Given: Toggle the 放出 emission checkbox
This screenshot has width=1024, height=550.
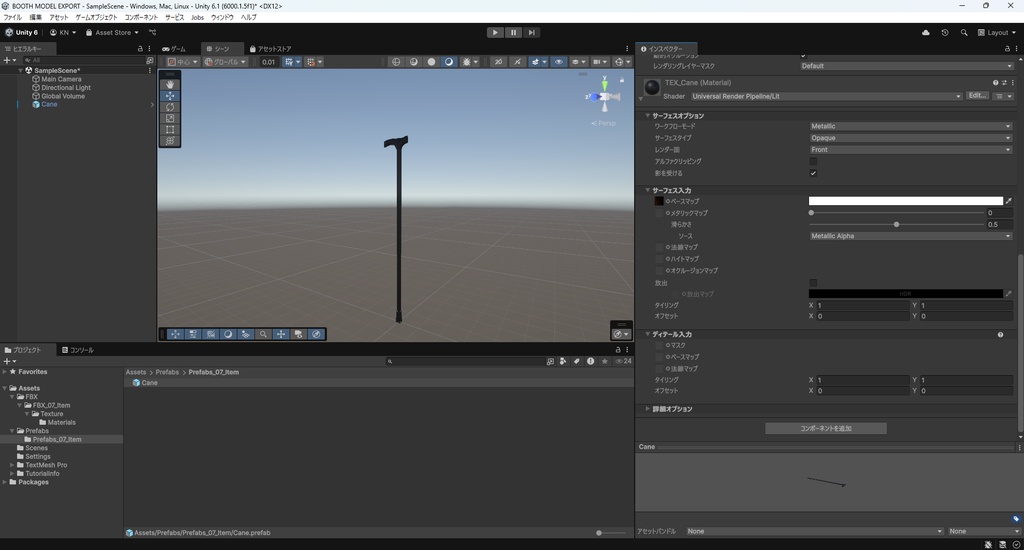Looking at the screenshot, I should click(813, 283).
